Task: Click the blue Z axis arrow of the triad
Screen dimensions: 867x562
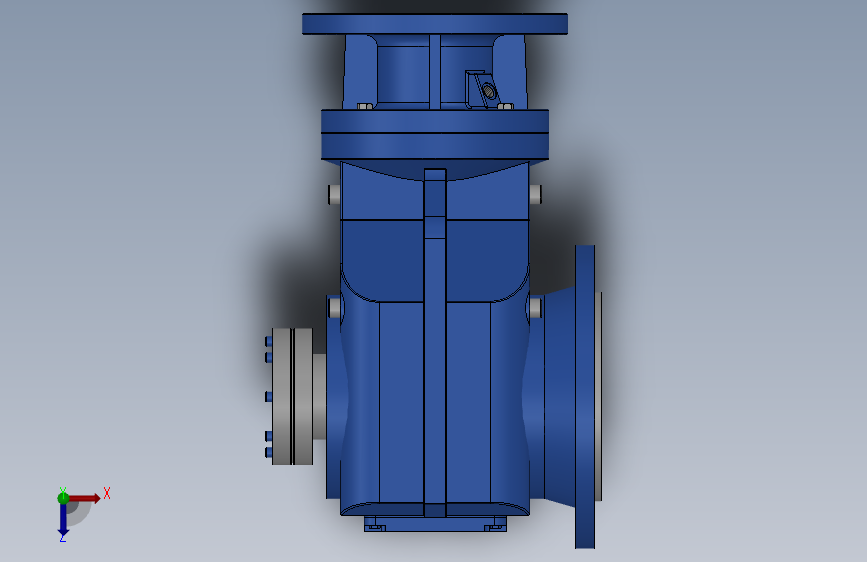Action: pyautogui.click(x=63, y=520)
